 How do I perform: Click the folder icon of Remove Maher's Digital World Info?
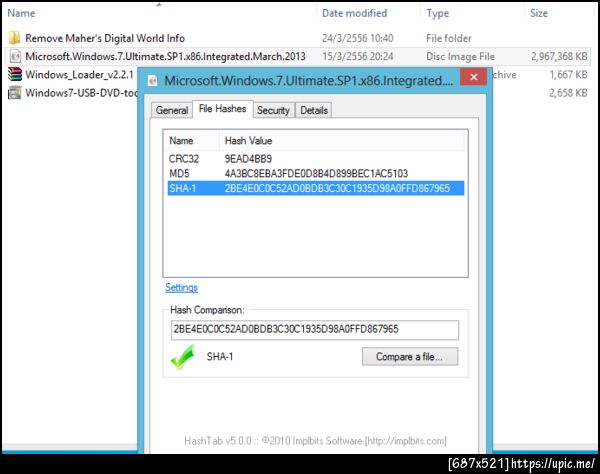[15, 38]
